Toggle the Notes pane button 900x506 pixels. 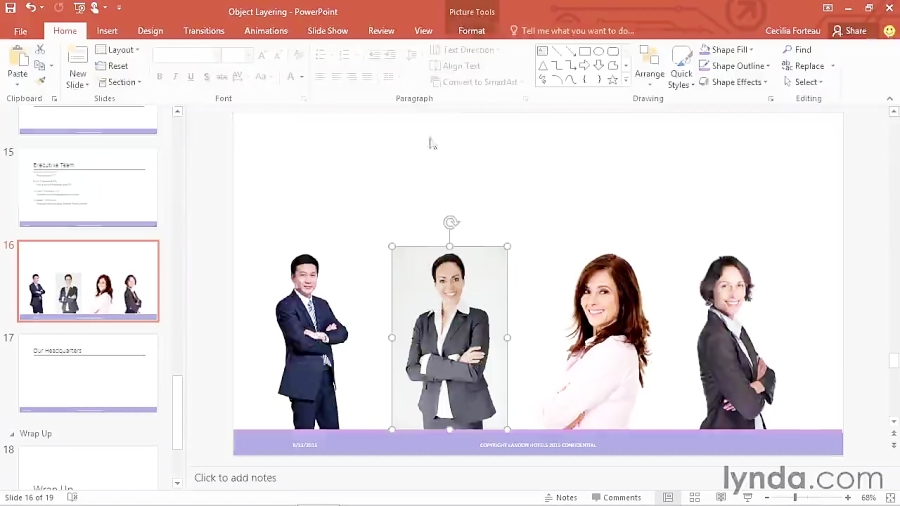pyautogui.click(x=561, y=497)
